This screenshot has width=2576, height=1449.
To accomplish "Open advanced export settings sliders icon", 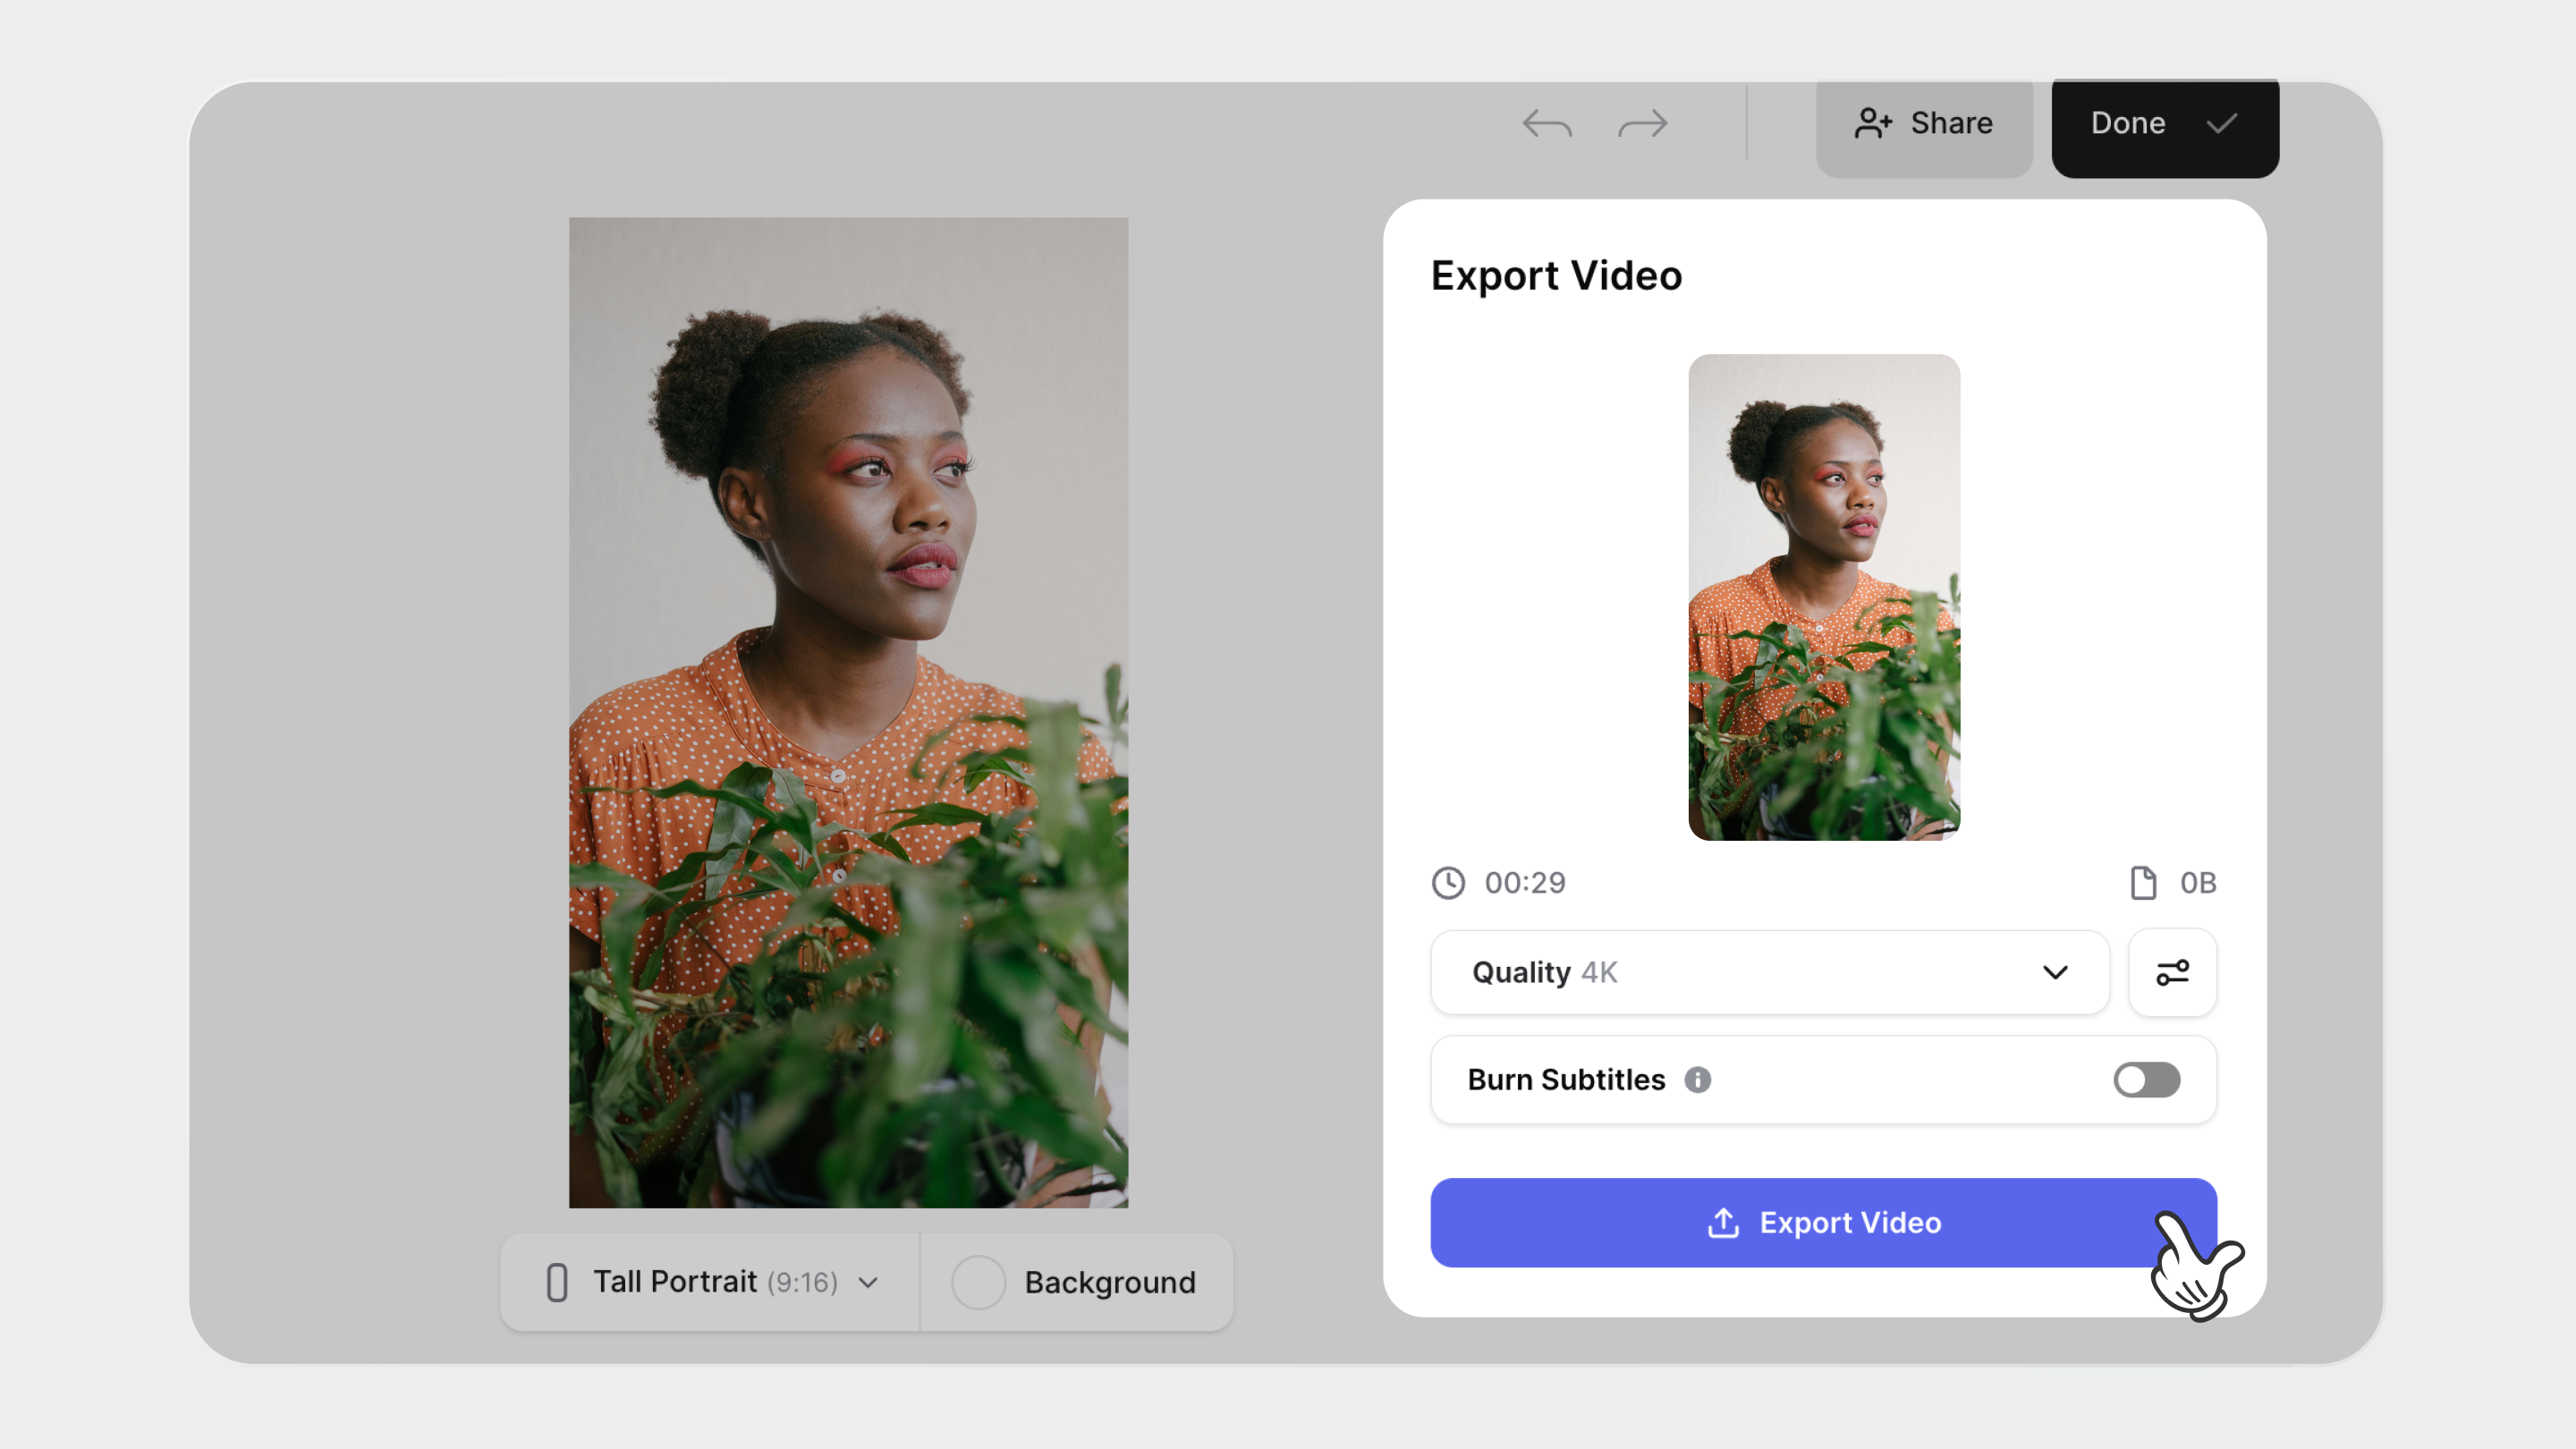I will tap(2172, 972).
